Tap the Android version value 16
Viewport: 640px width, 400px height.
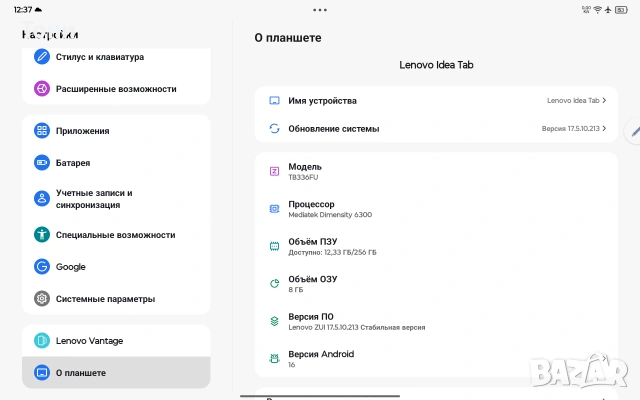point(291,364)
